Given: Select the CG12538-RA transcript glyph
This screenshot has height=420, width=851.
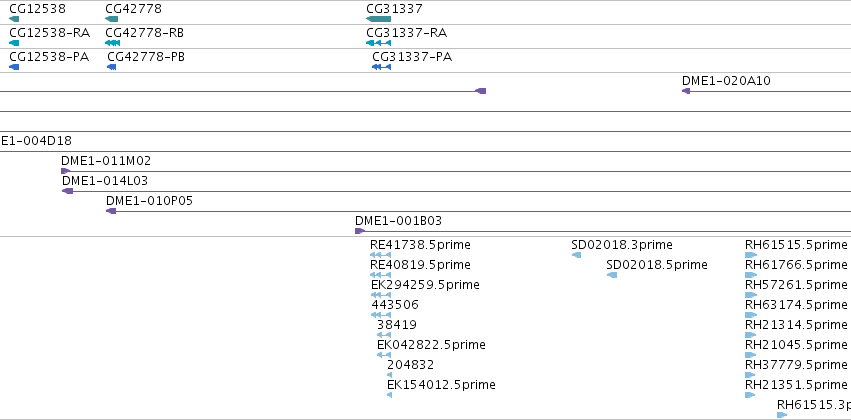Looking at the screenshot, I should [14, 43].
